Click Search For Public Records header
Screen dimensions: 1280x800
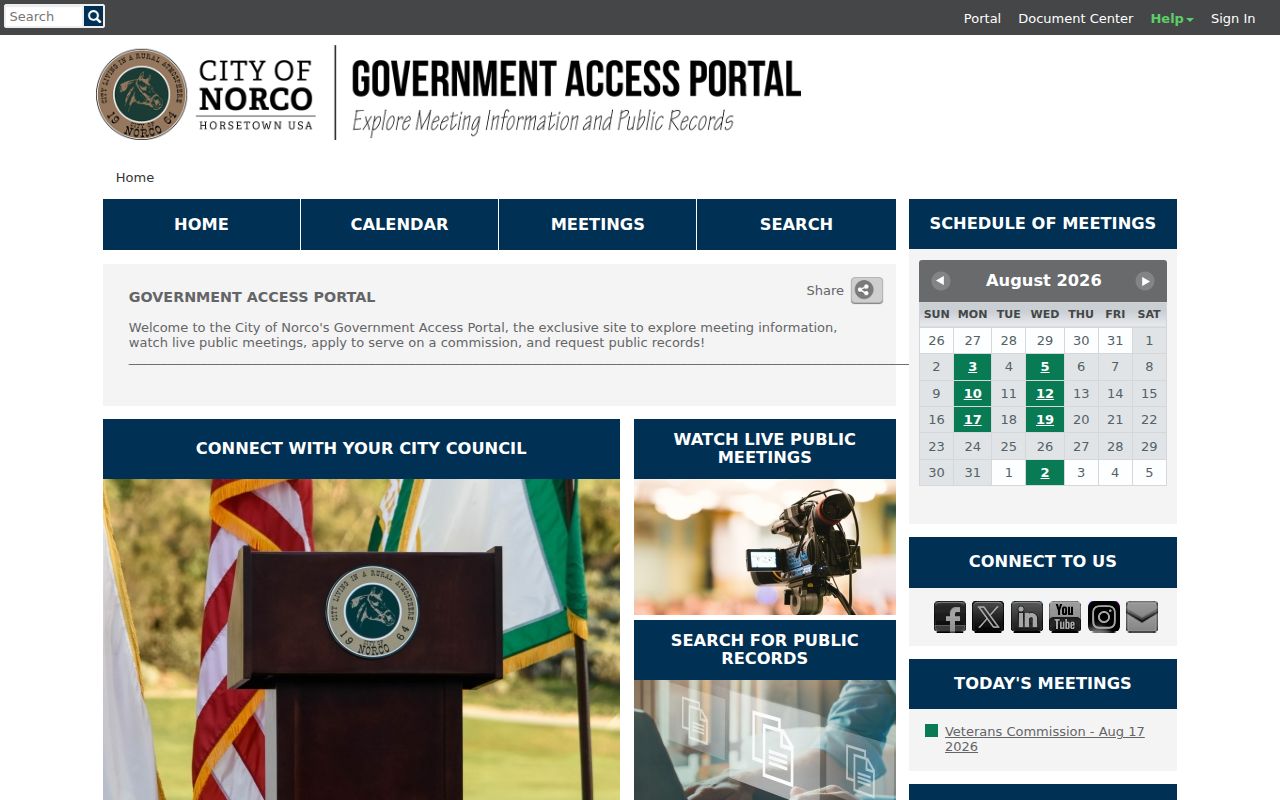click(x=765, y=649)
